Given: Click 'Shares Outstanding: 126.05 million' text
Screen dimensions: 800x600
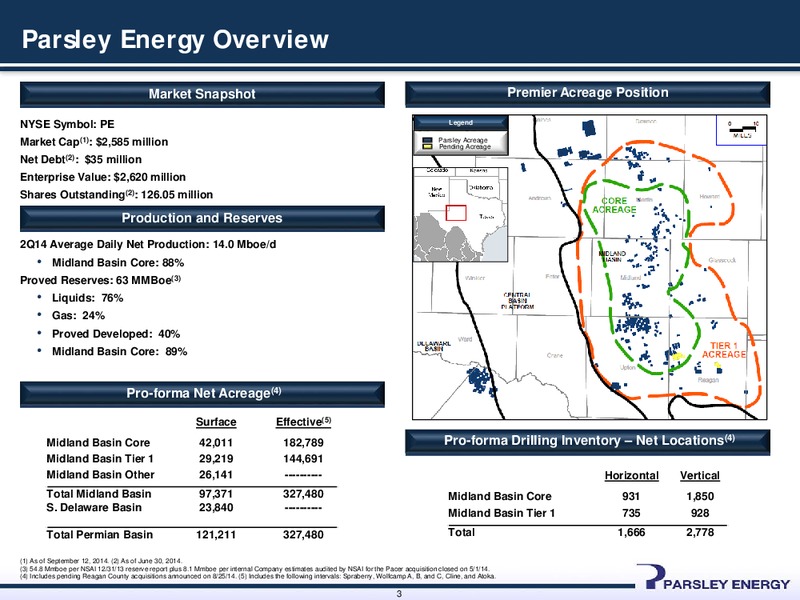Looking at the screenshot, I should click(x=116, y=195).
